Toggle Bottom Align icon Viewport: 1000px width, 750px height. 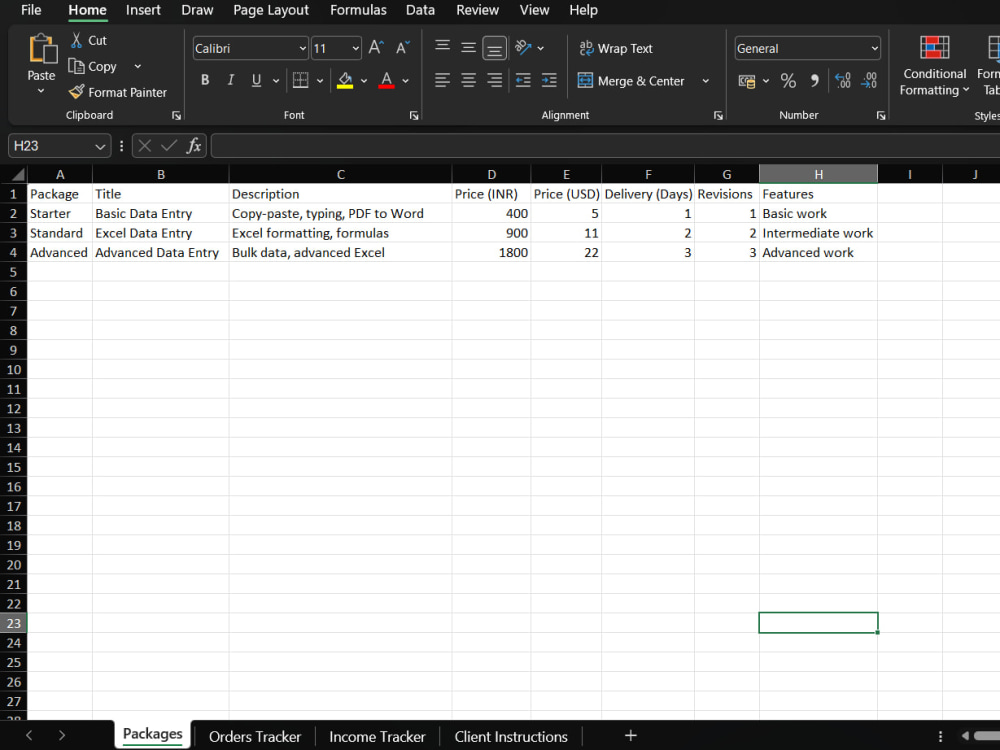point(494,48)
